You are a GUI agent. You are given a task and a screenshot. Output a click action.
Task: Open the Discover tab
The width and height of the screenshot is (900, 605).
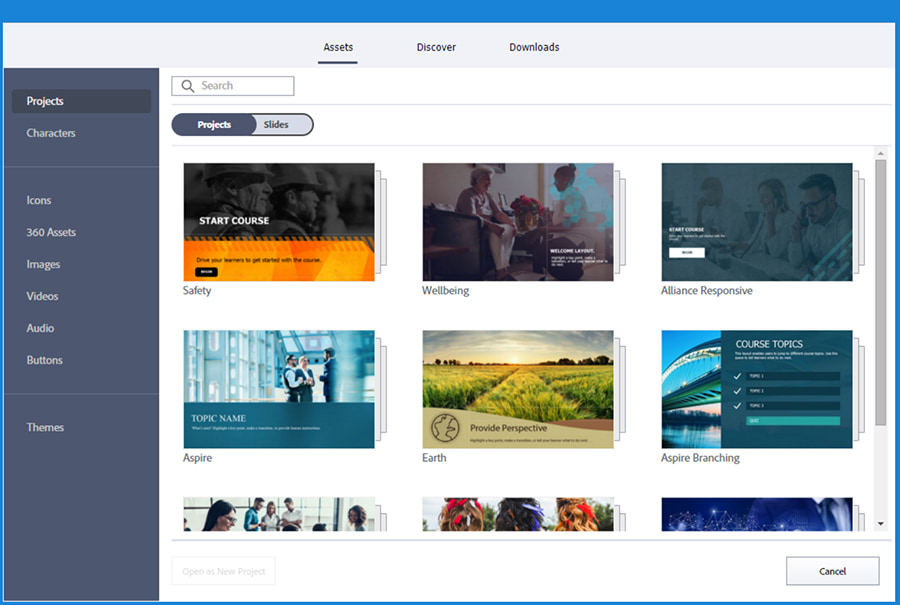[x=436, y=47]
